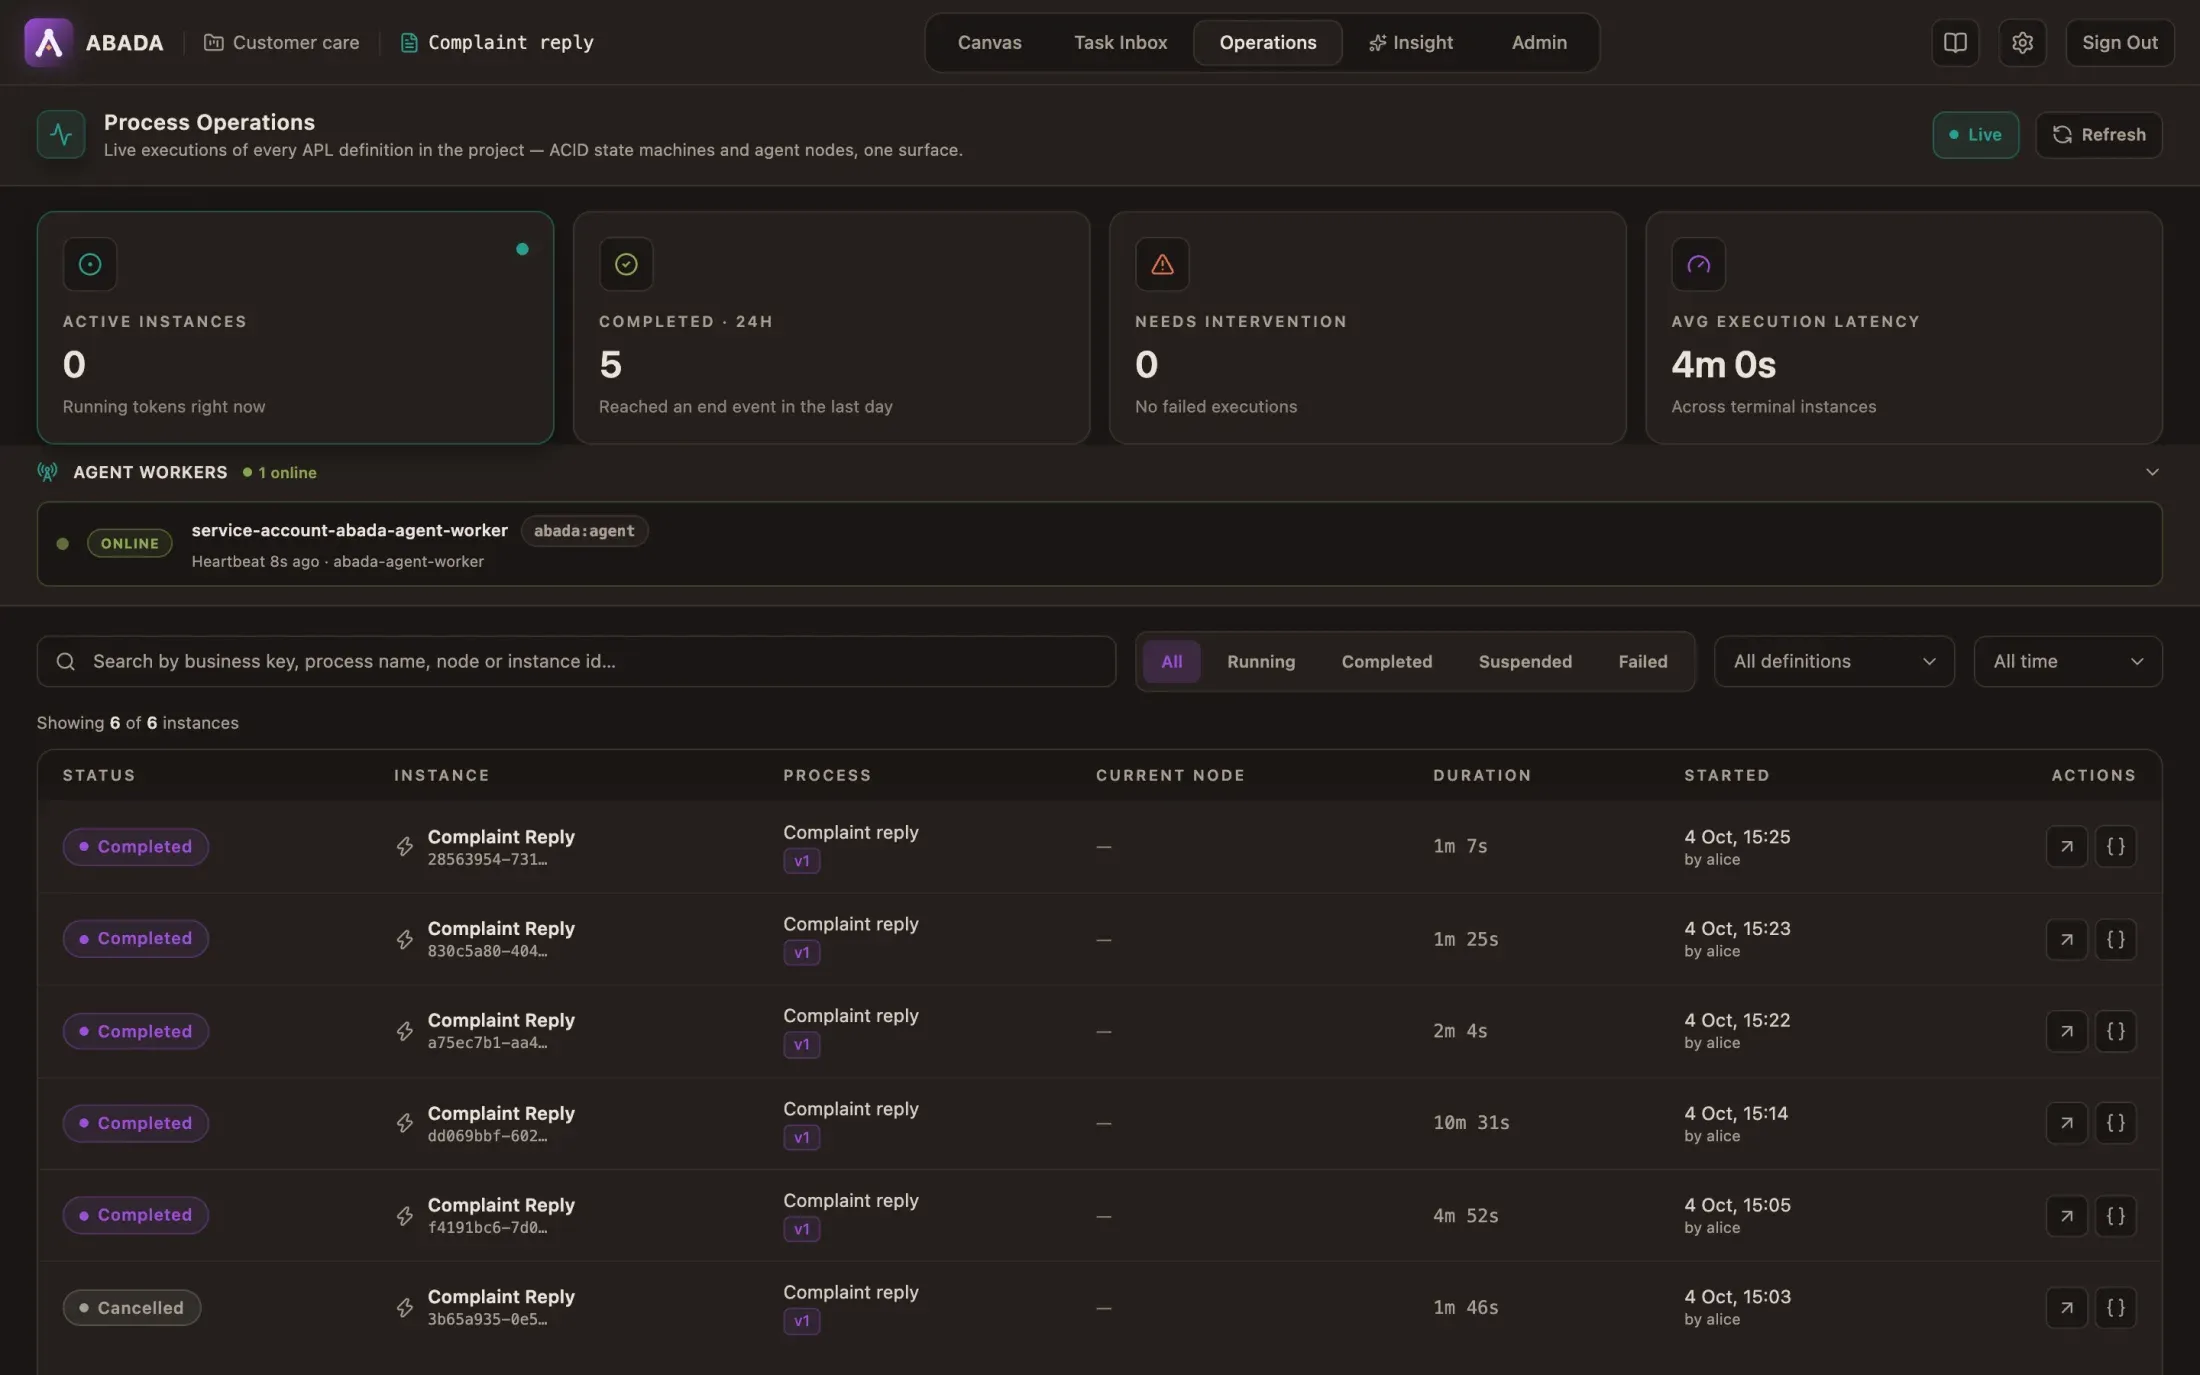Toggle the Live updates button
The height and width of the screenshot is (1375, 2200).
1975,135
